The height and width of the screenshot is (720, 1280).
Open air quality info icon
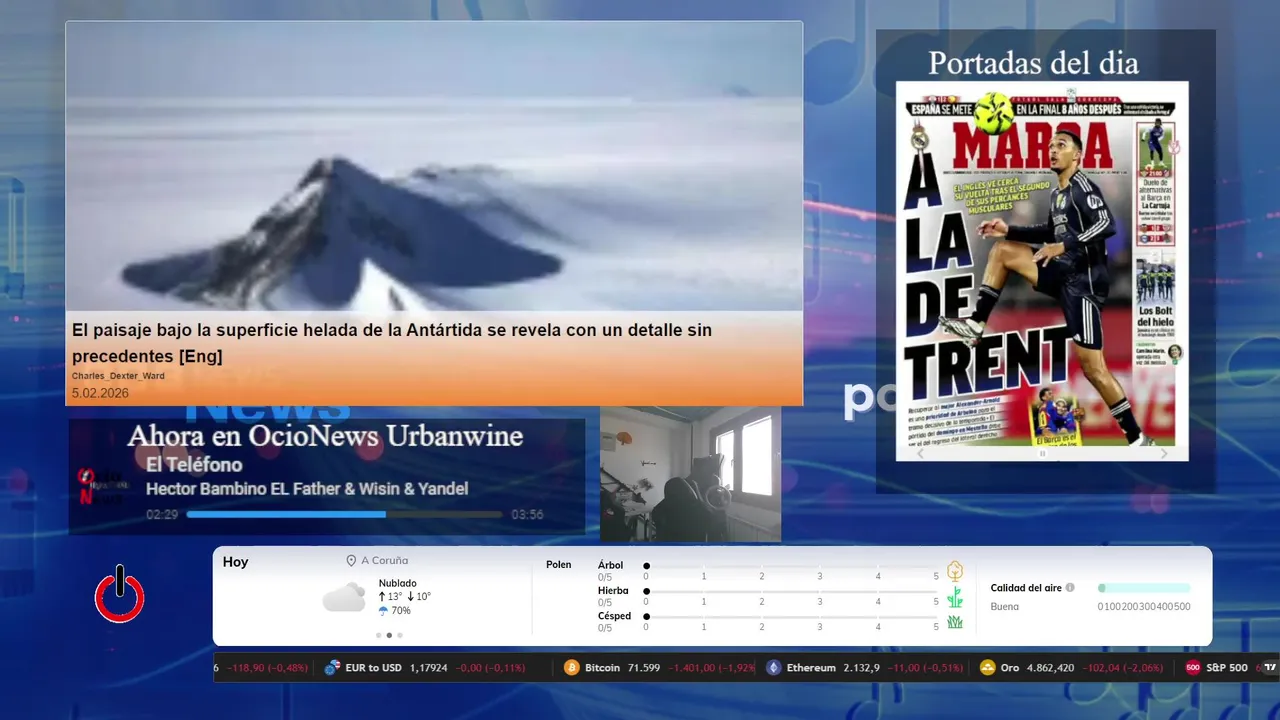coord(1070,588)
